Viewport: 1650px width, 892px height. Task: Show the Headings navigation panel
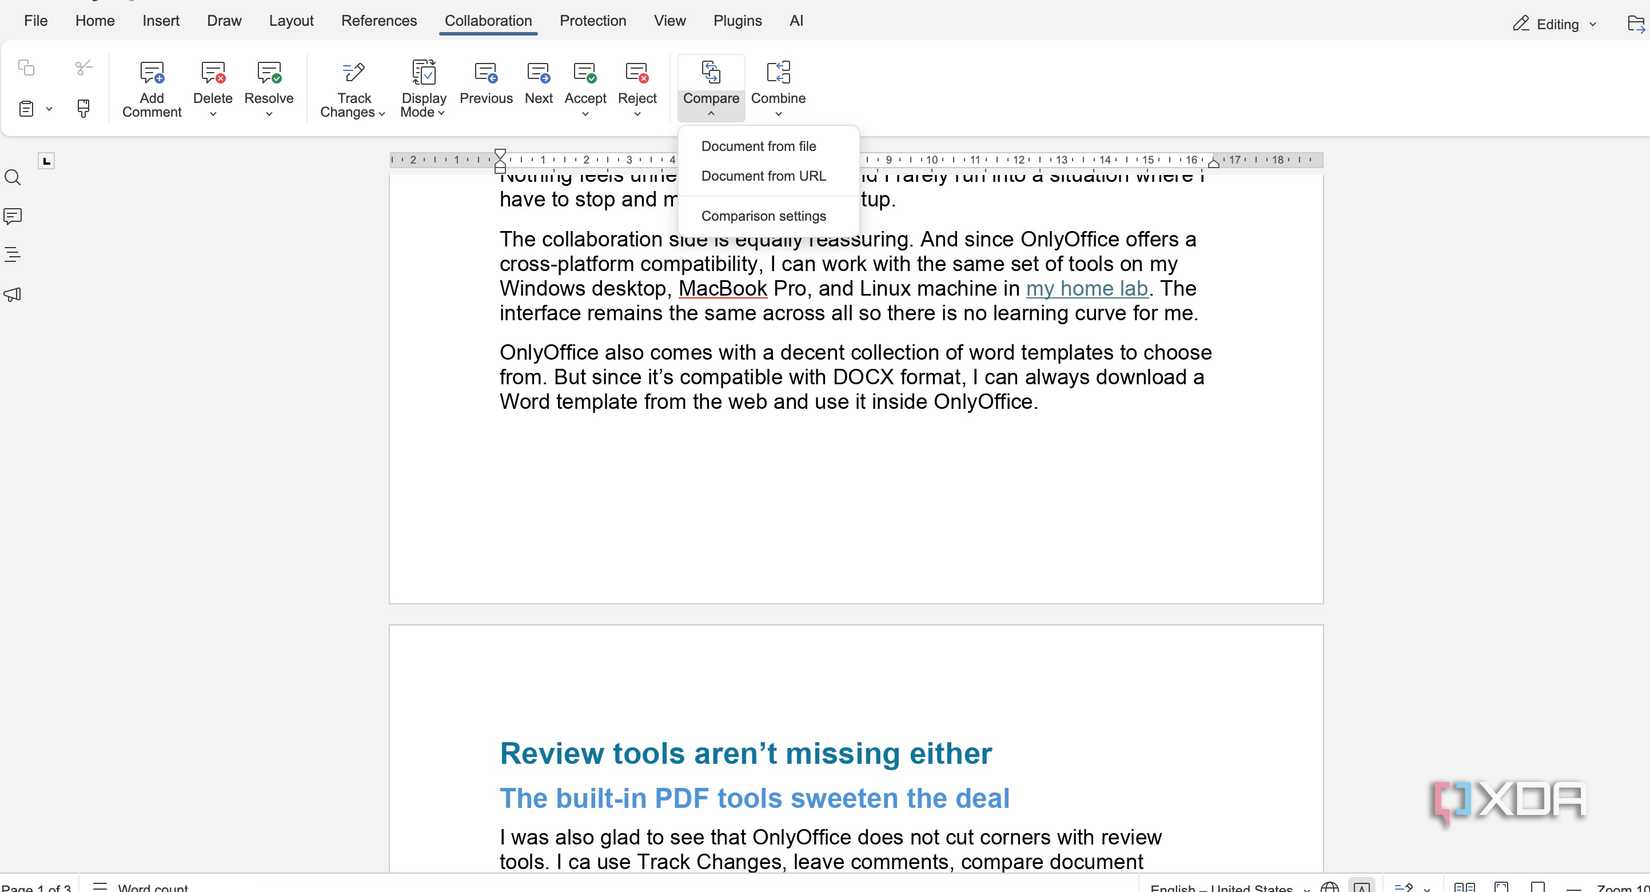click(13, 255)
